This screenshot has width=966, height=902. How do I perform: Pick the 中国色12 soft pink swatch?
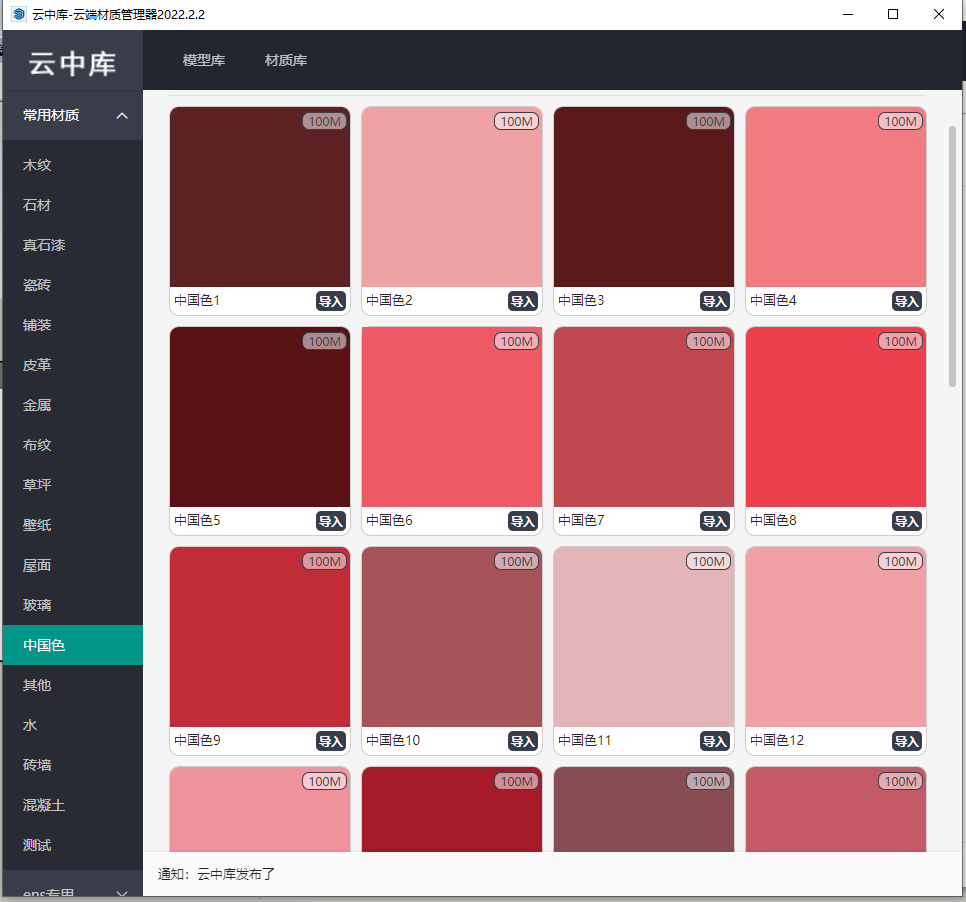tap(836, 637)
